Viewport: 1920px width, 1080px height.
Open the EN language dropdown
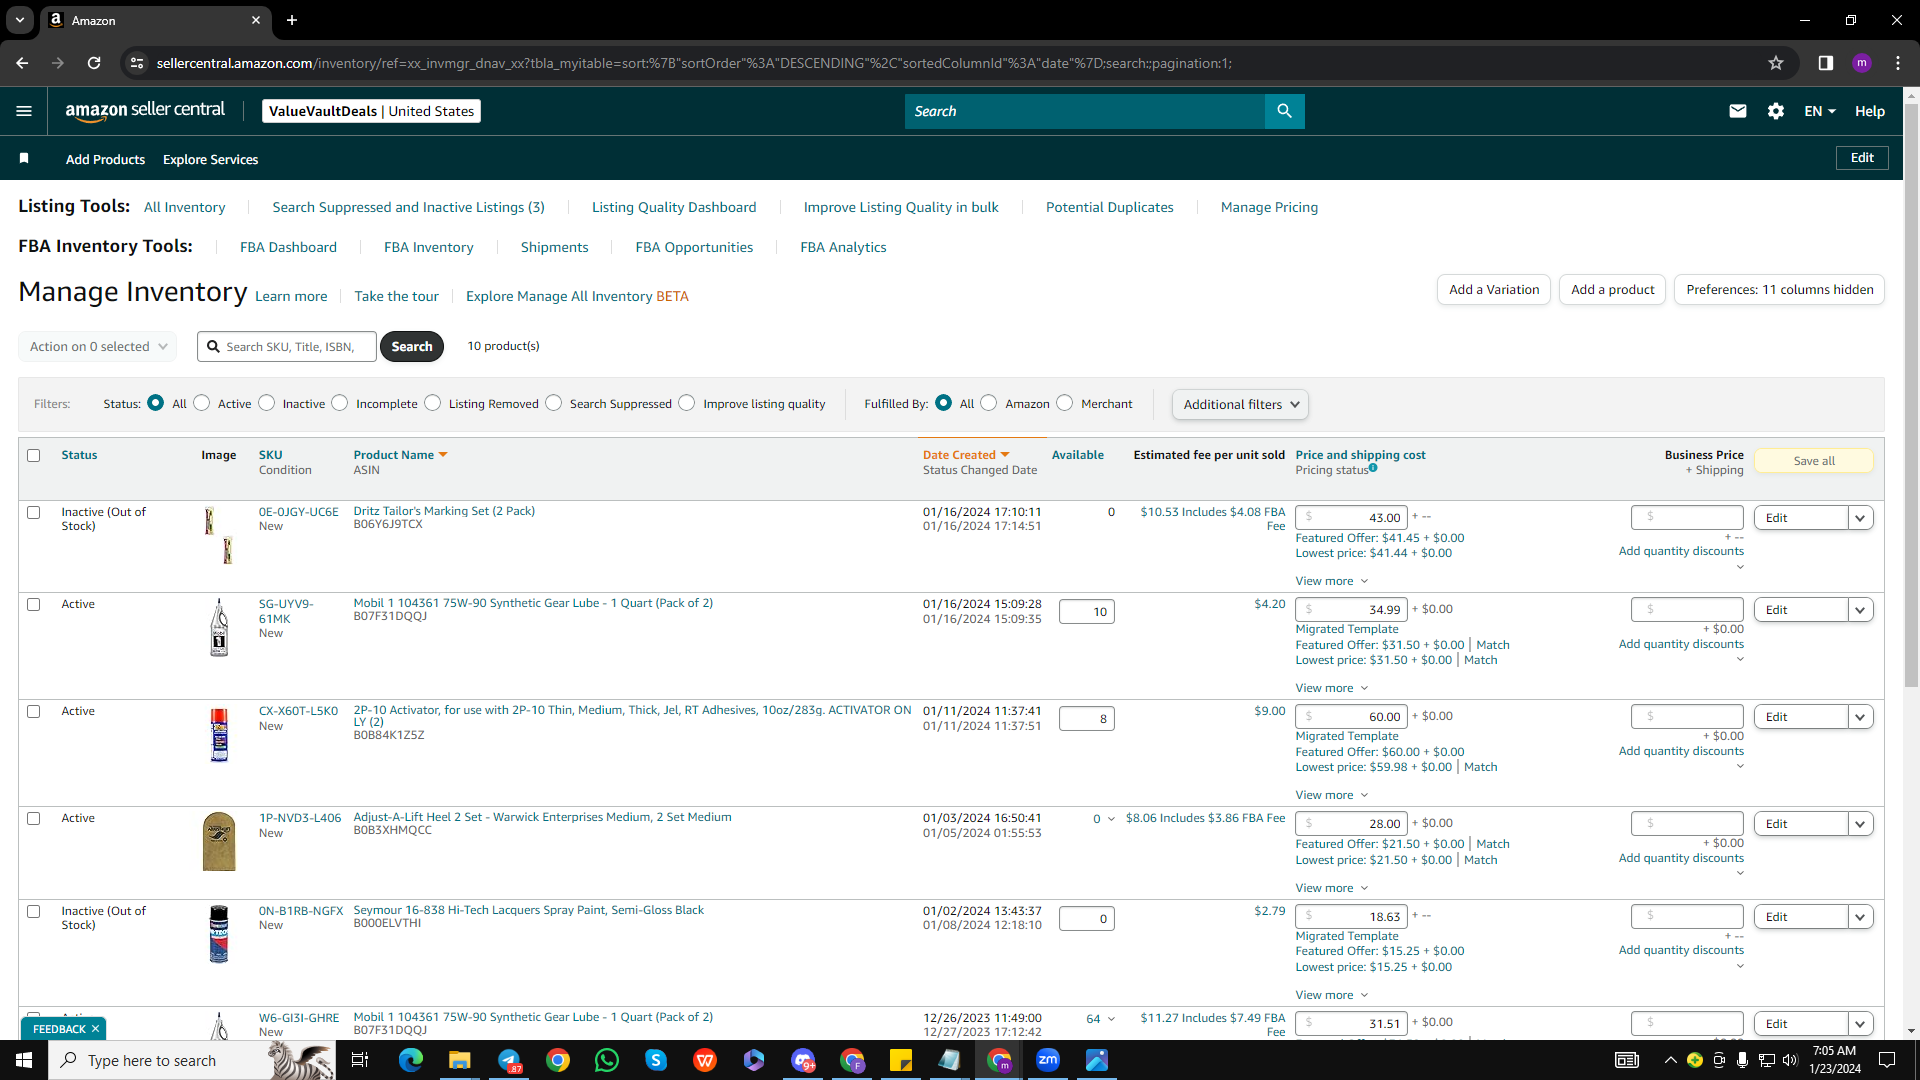point(1820,111)
